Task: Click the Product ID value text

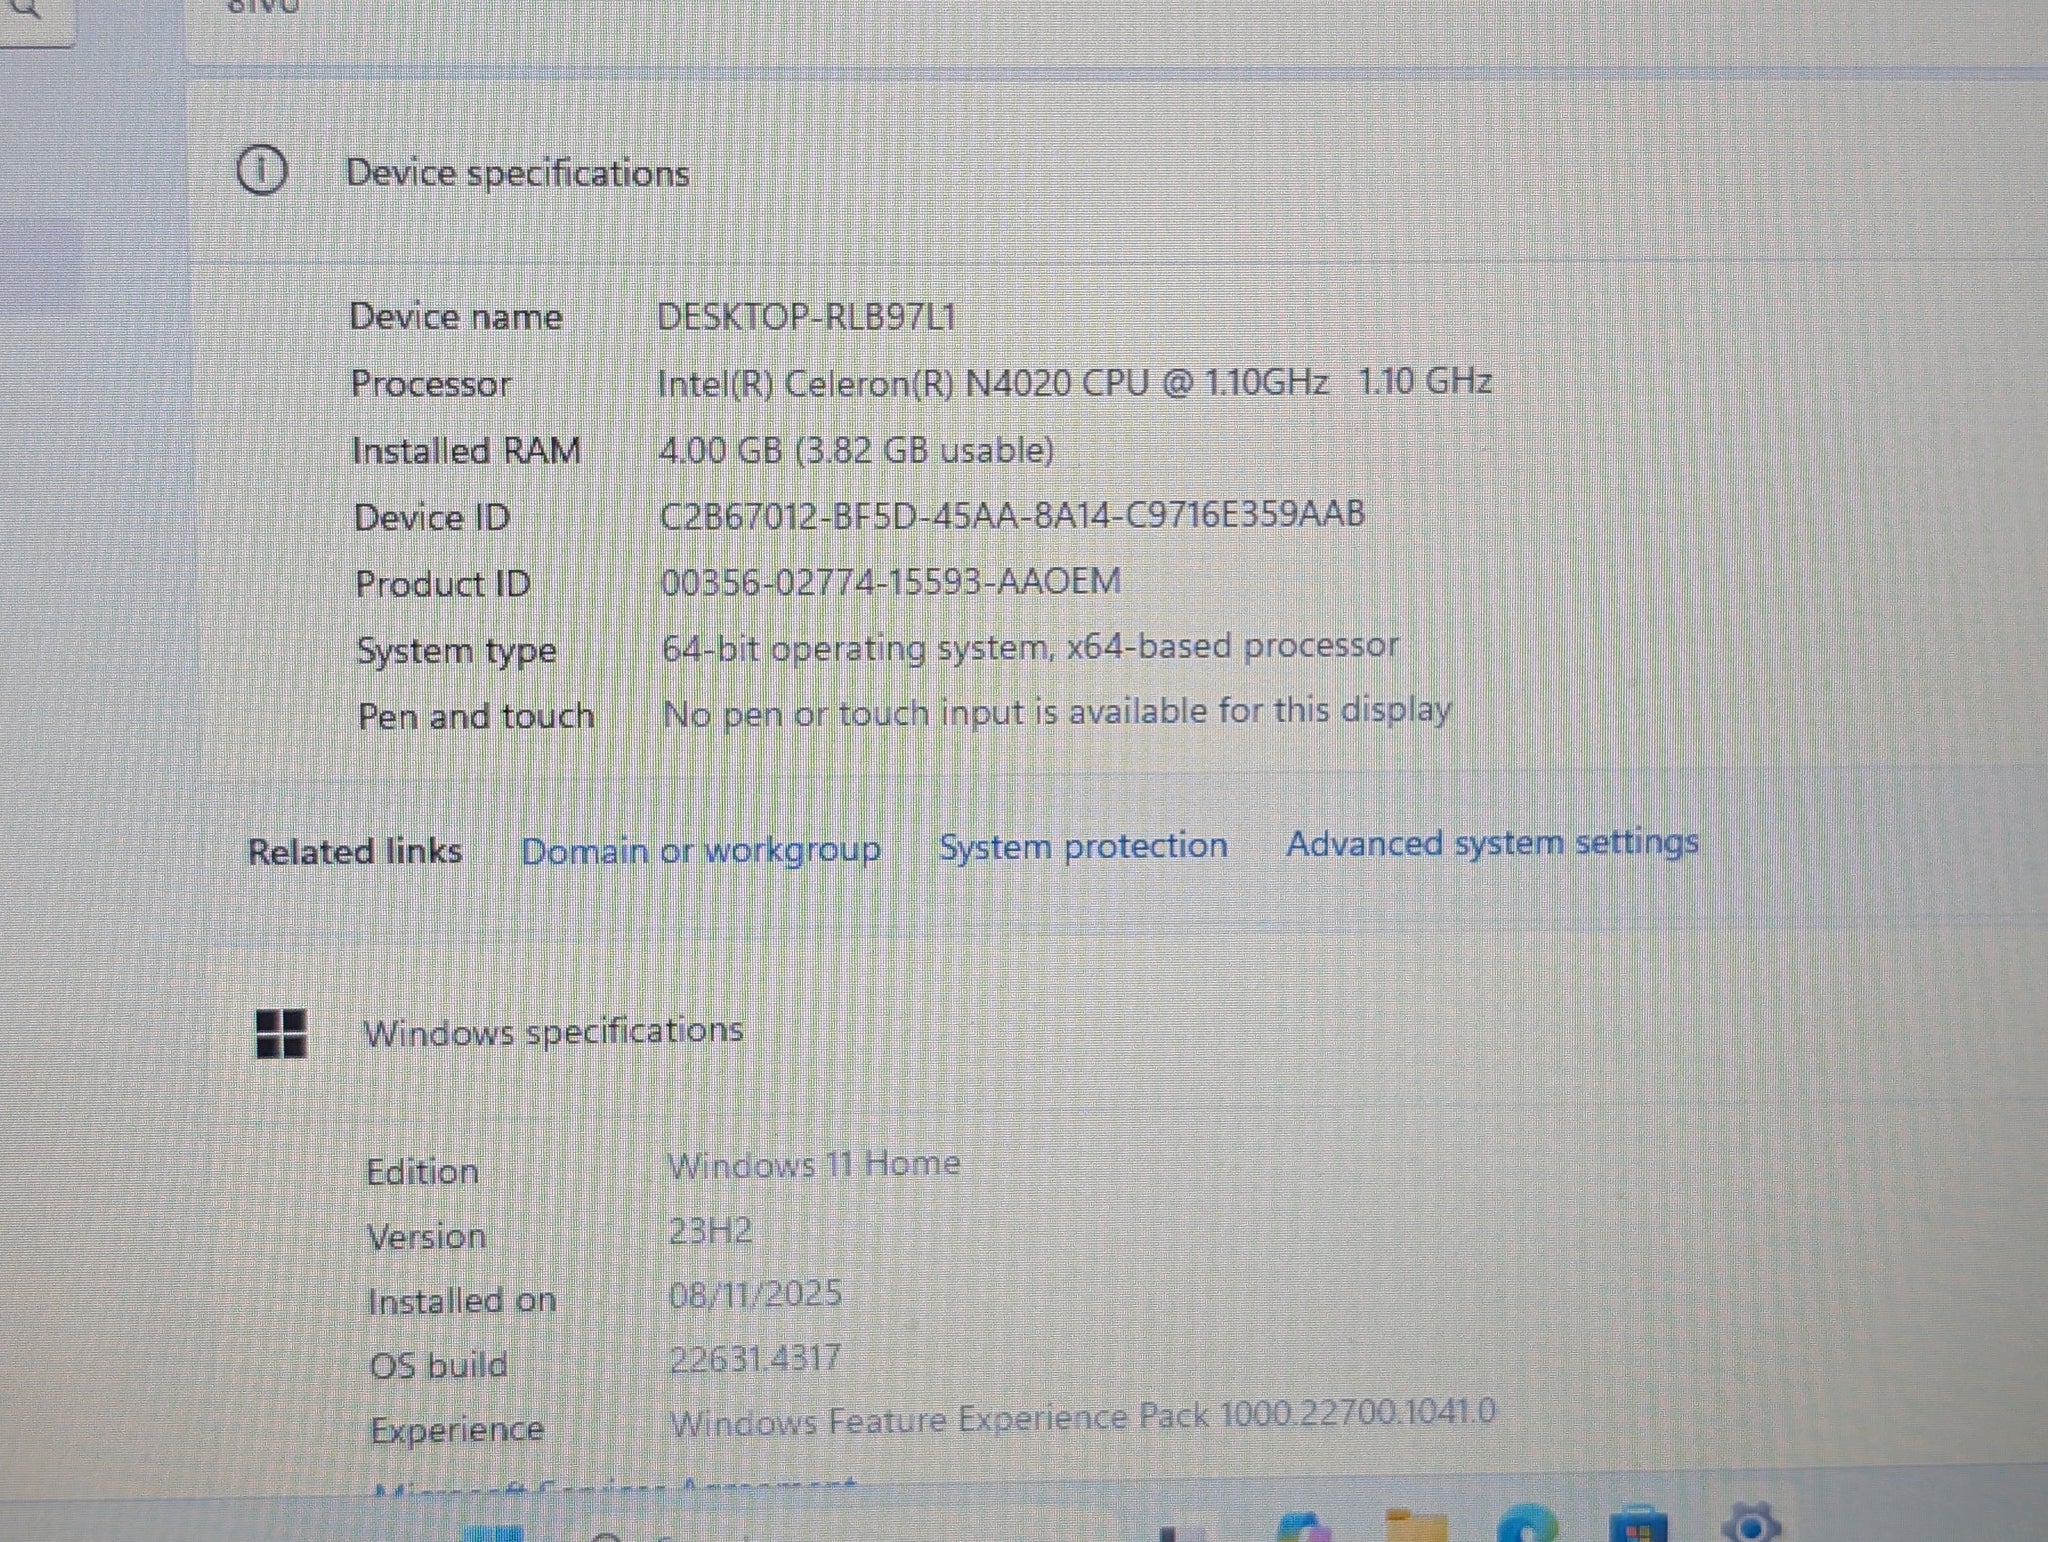Action: pos(890,581)
